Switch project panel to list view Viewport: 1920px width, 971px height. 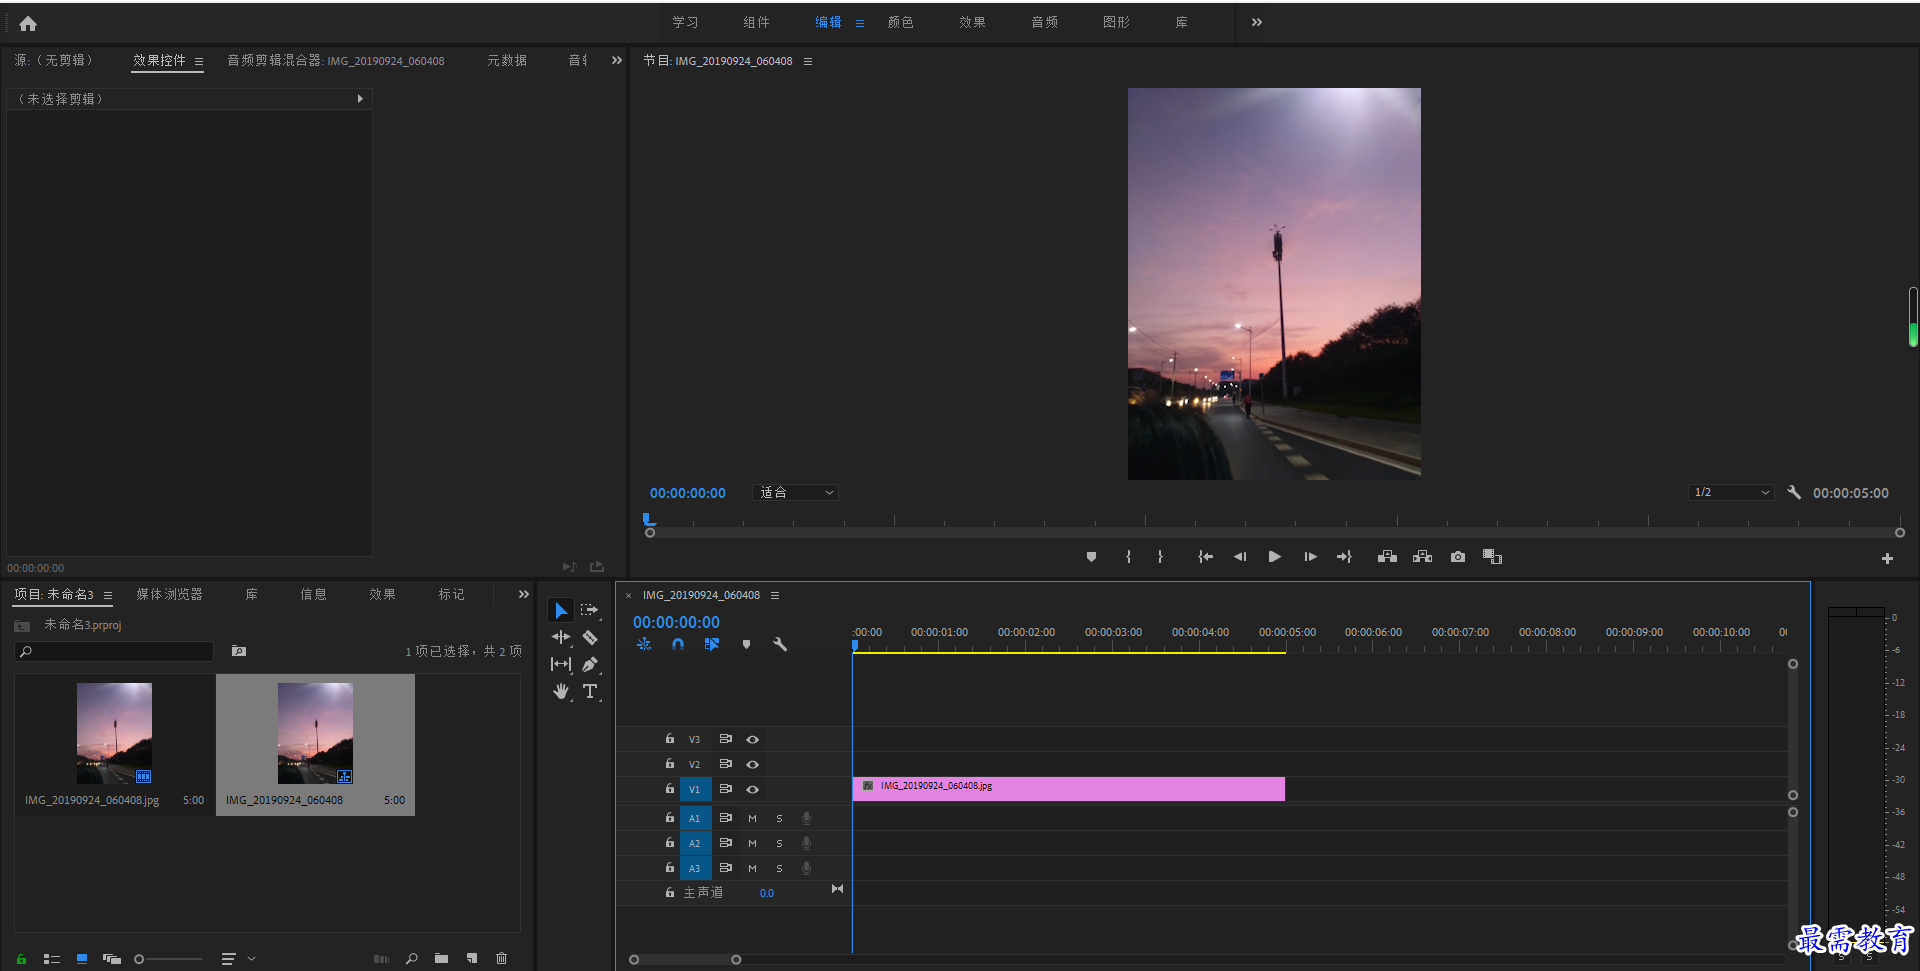[x=52, y=959]
